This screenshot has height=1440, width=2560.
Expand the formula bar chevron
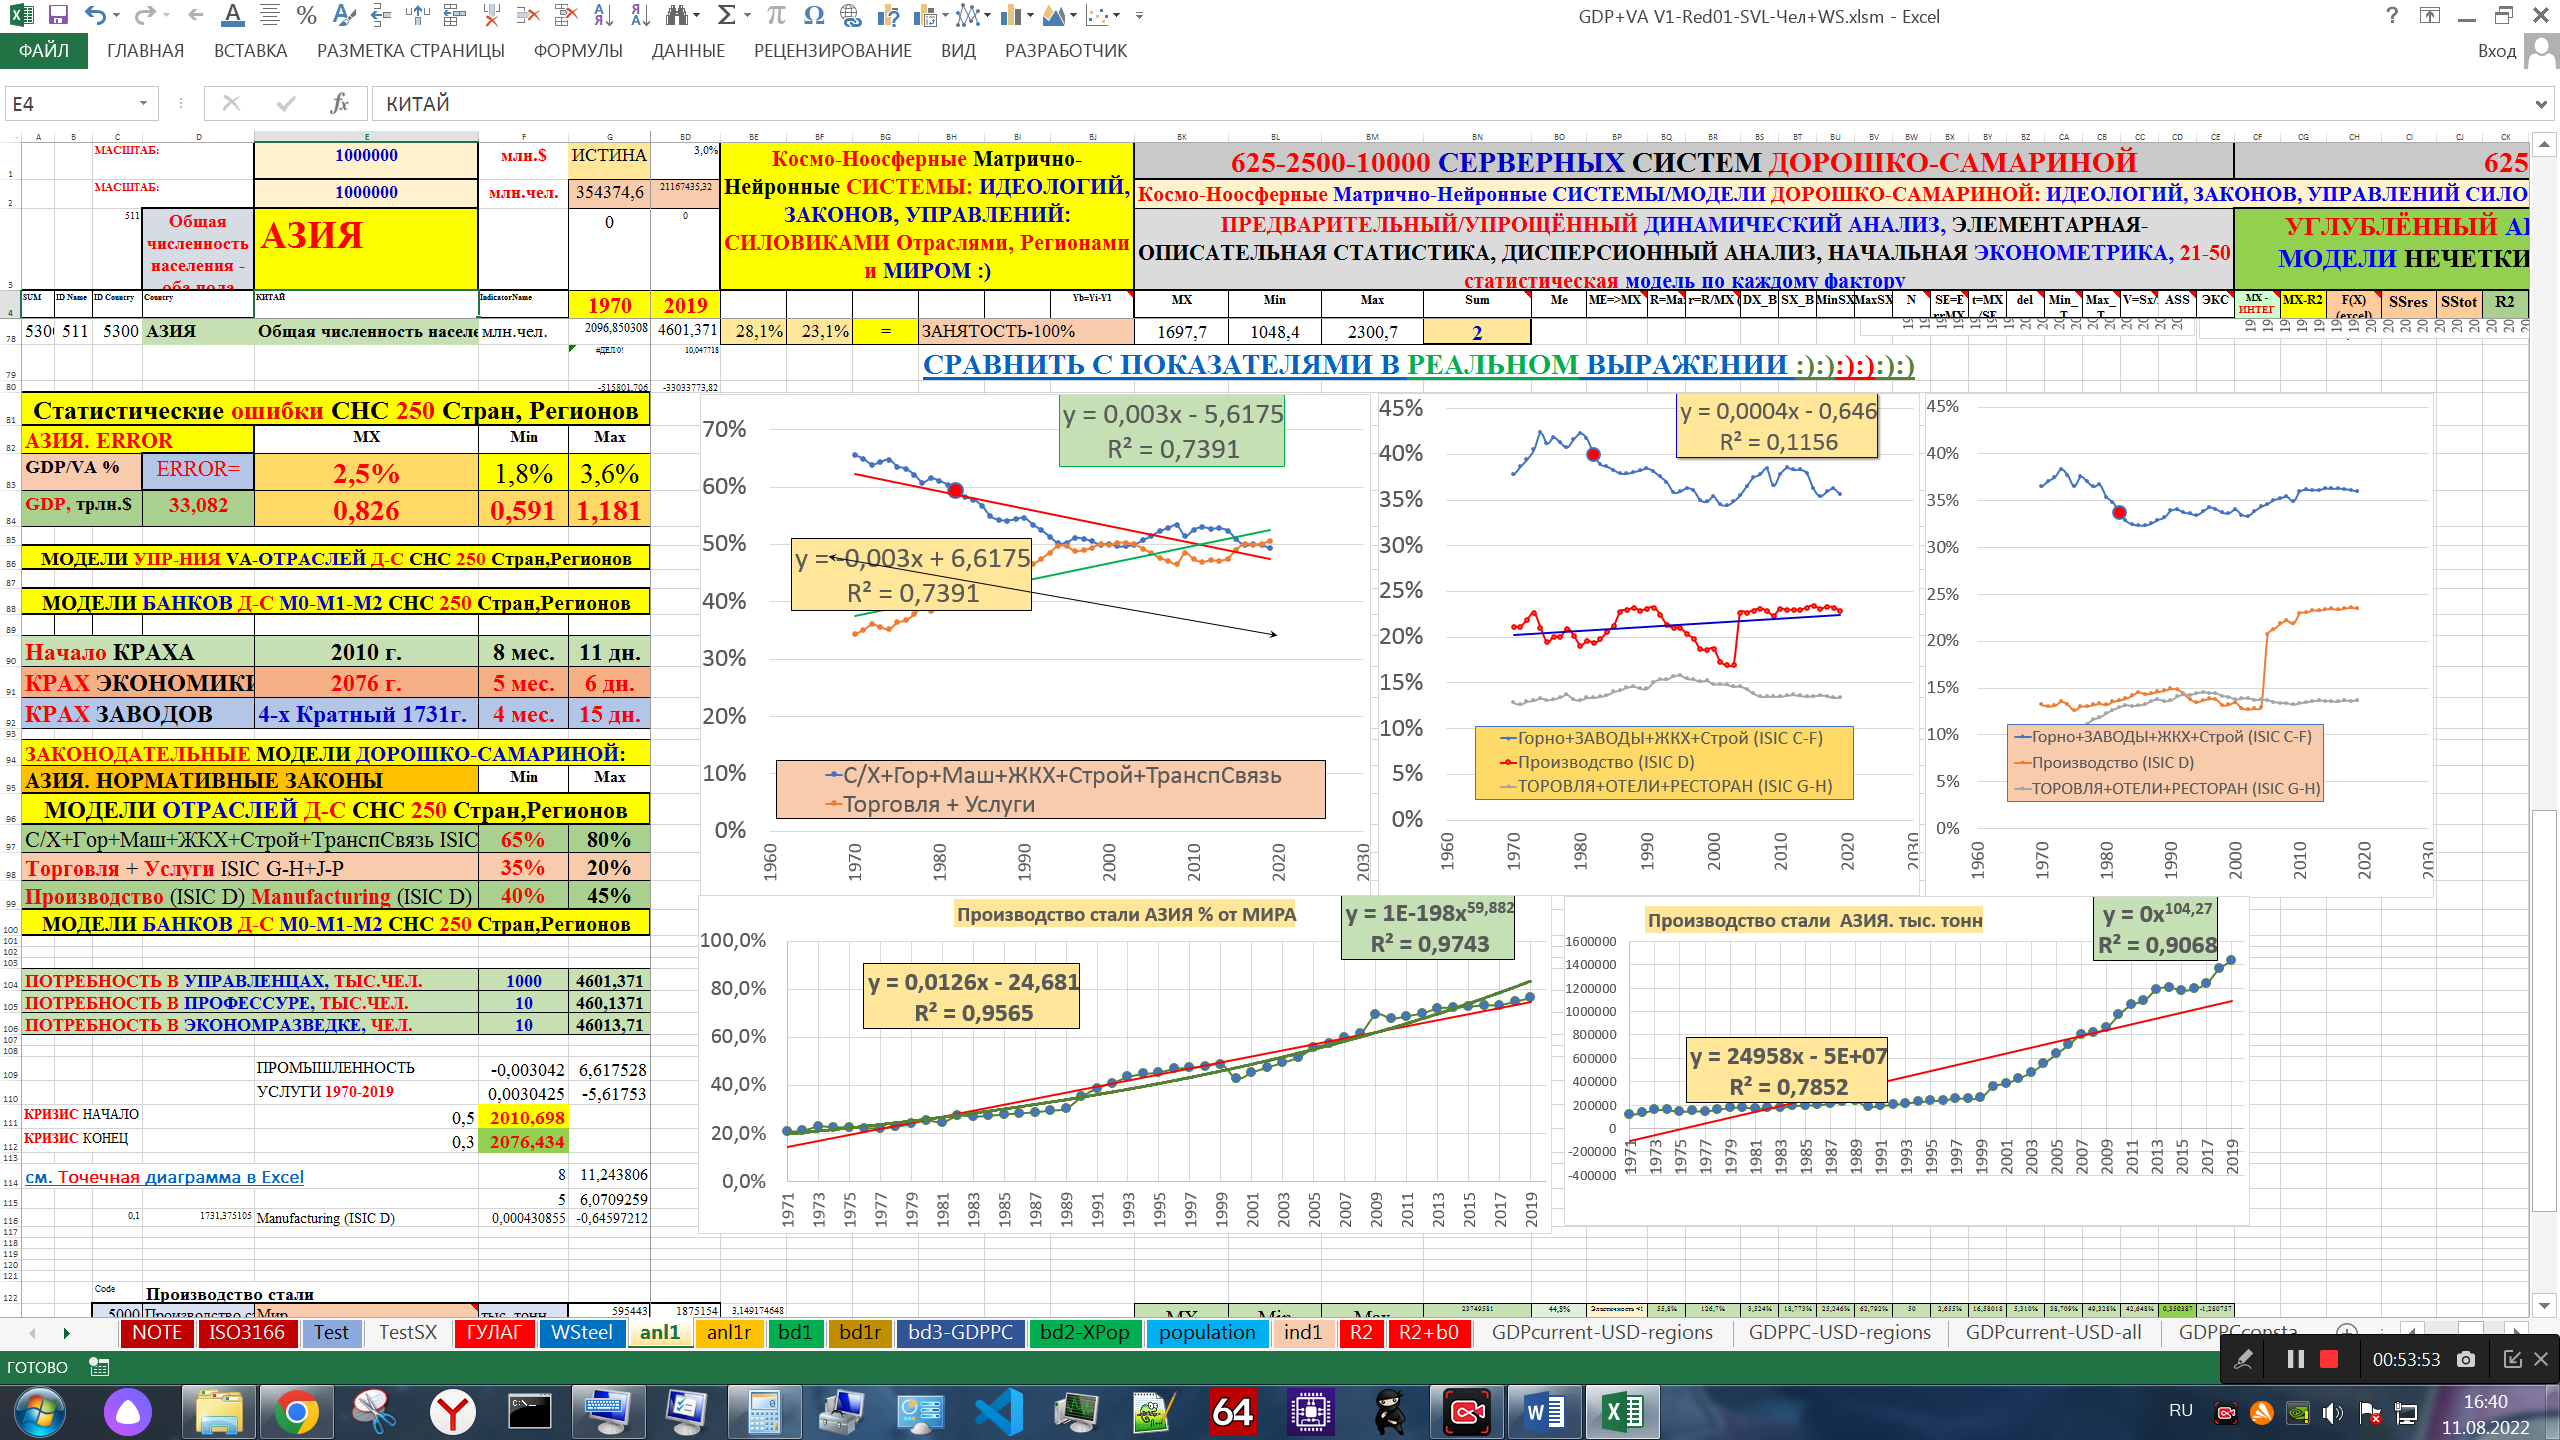(x=2541, y=104)
